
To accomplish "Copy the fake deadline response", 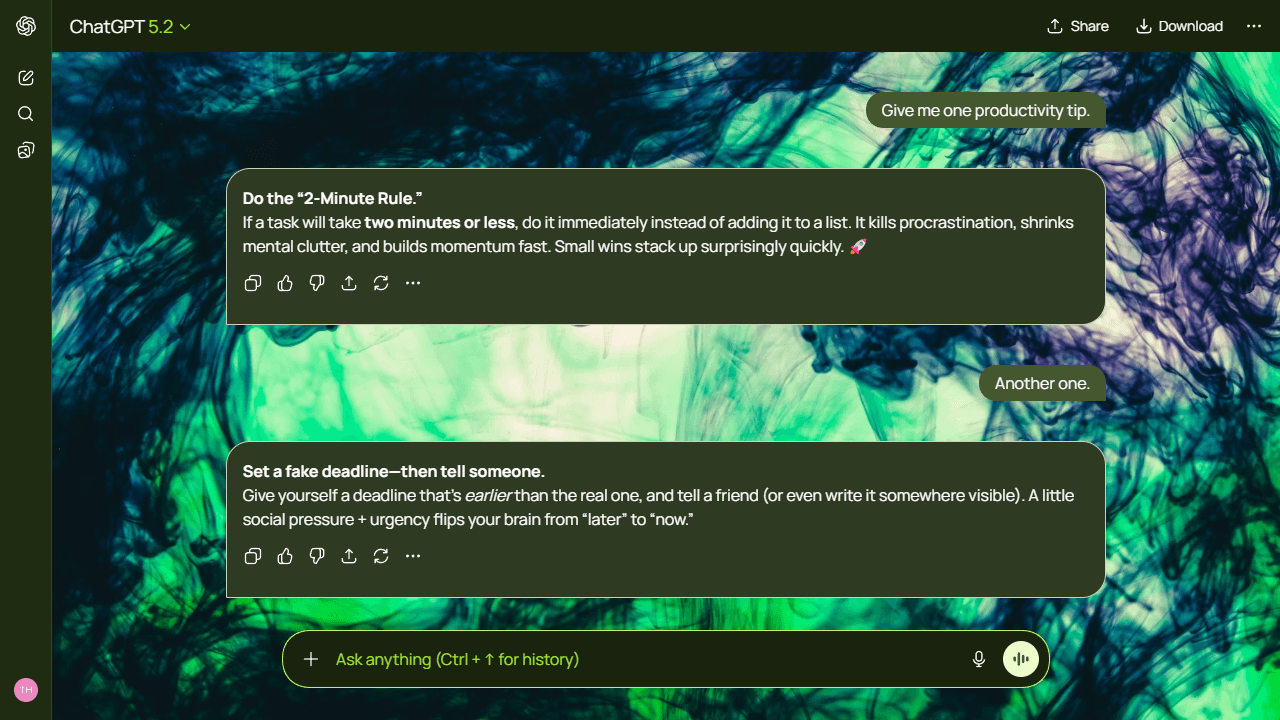I will [253, 556].
